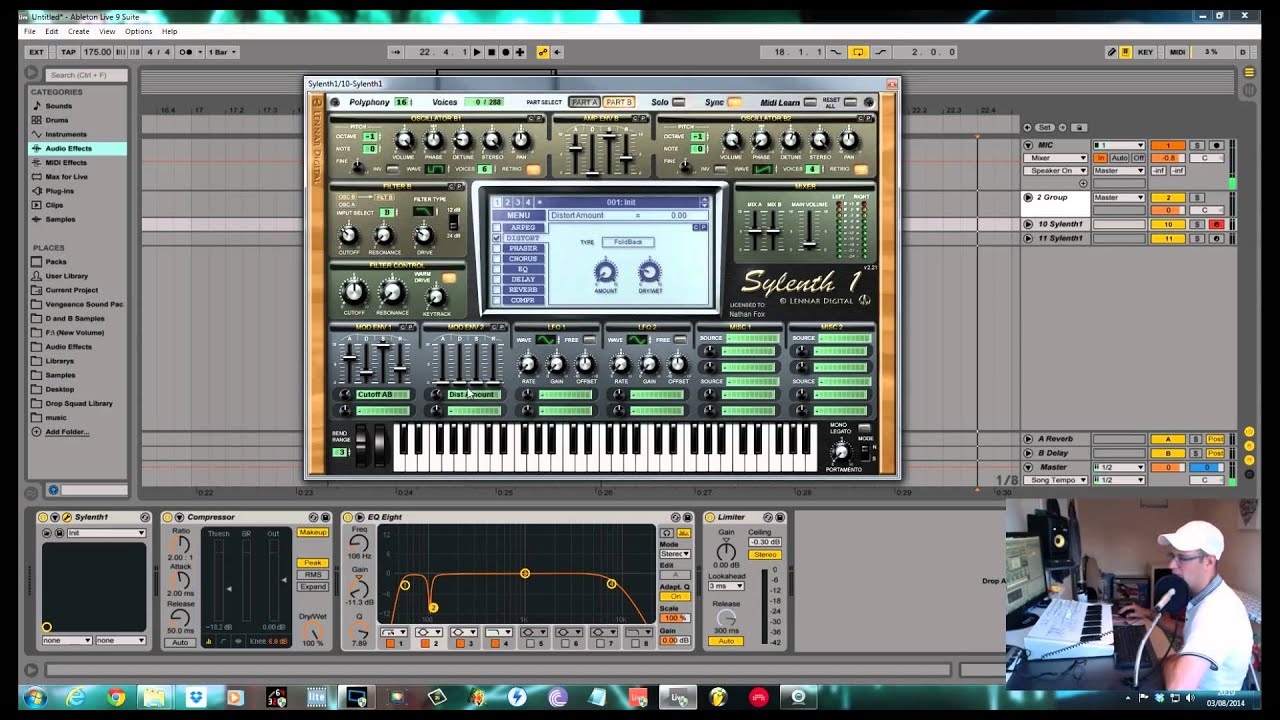Open the Windows Start menu orb
The image size is (1280, 720).
click(x=35, y=697)
